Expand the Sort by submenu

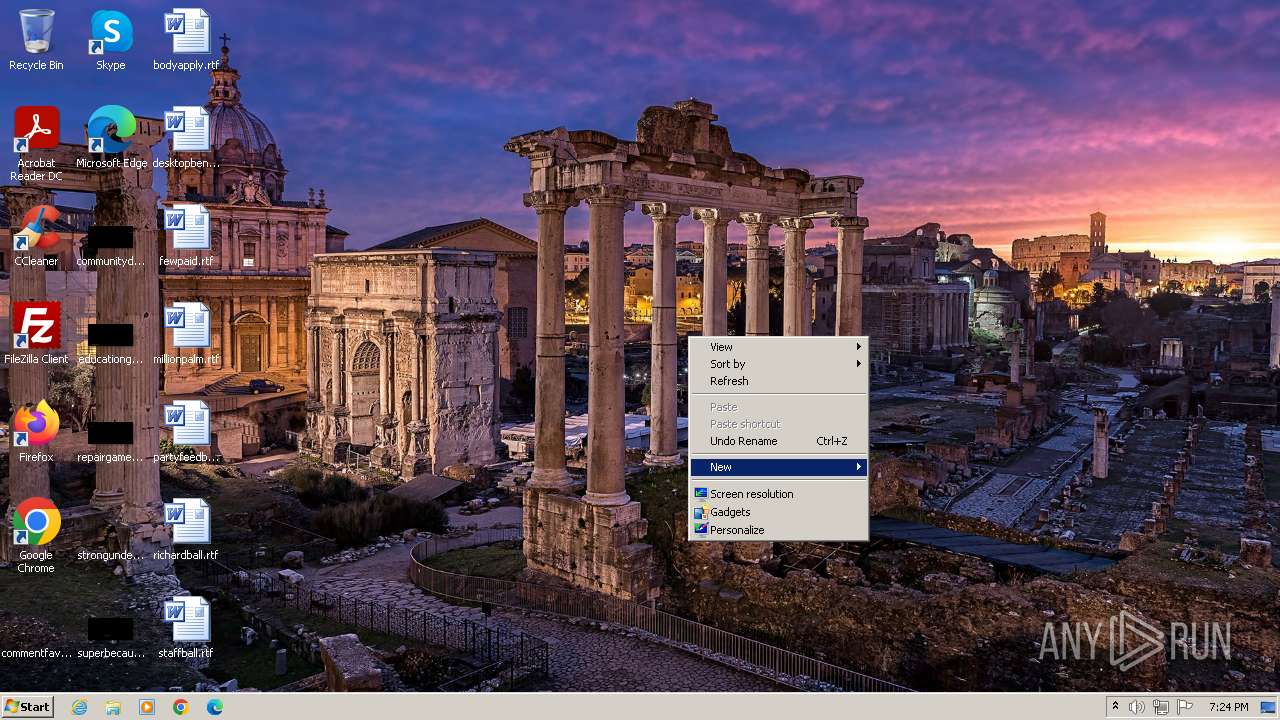click(x=778, y=364)
